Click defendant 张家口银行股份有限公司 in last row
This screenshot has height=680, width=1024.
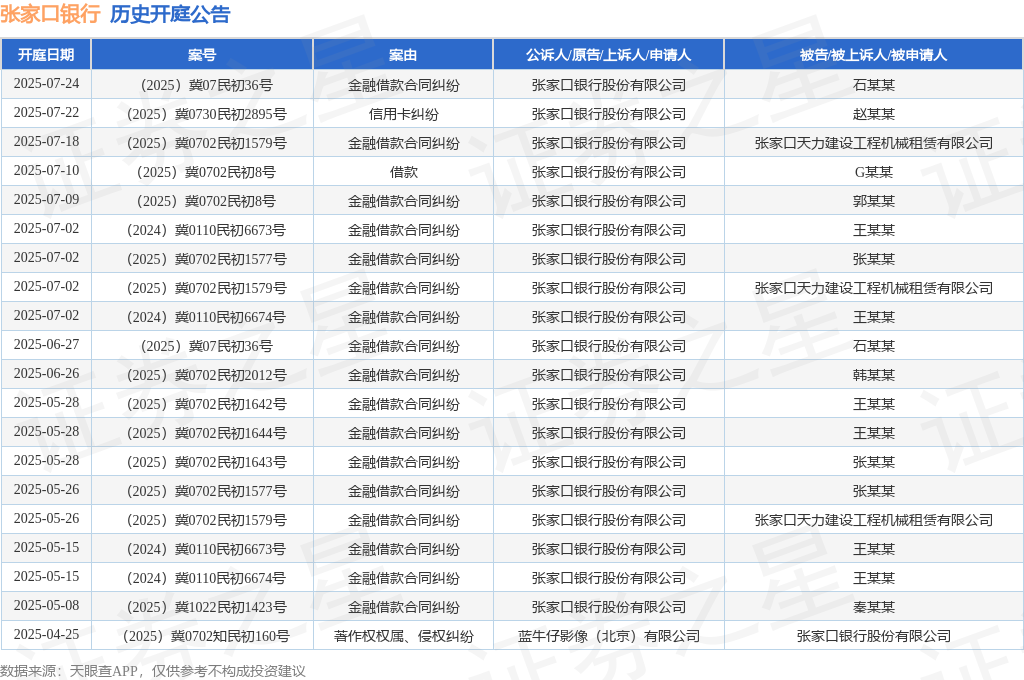click(x=874, y=636)
